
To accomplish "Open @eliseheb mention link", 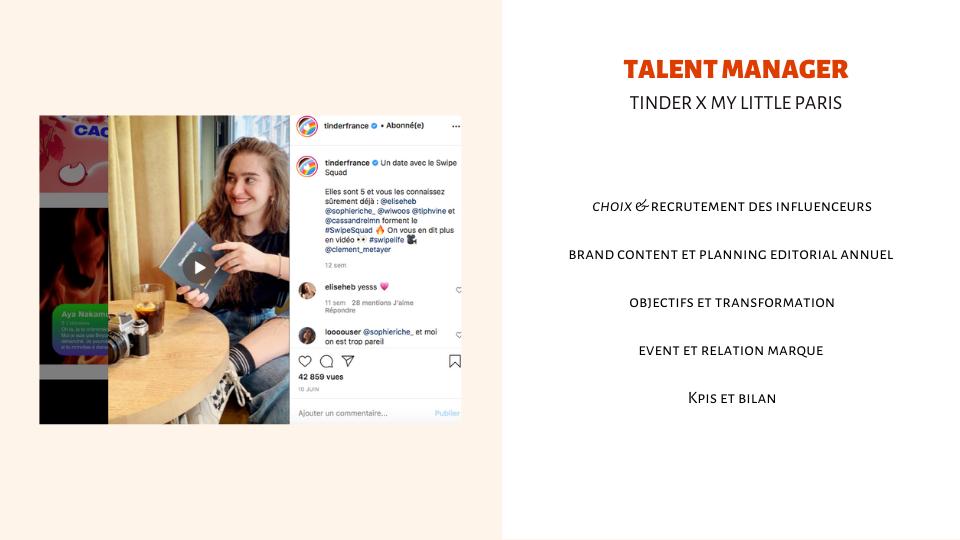I will point(398,201).
